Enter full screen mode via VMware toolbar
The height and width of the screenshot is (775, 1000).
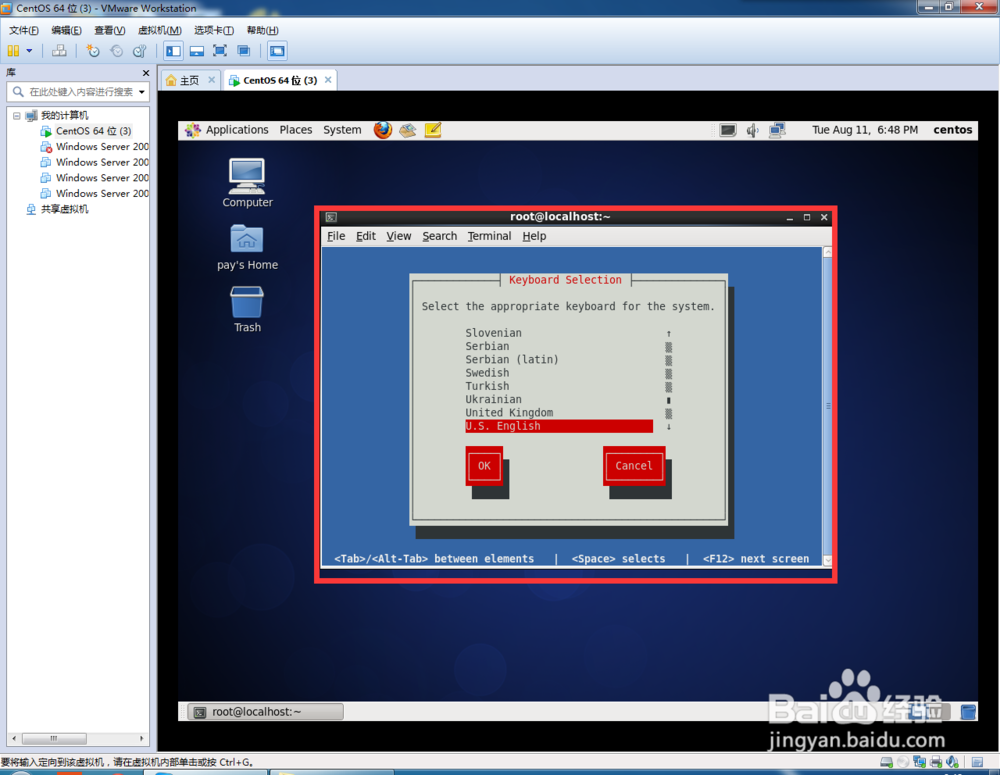(x=222, y=52)
